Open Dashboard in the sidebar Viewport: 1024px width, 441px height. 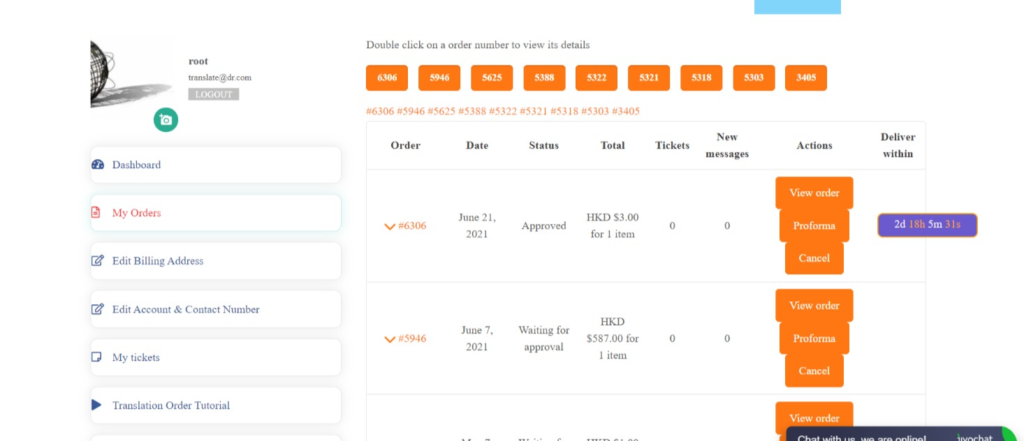click(216, 165)
